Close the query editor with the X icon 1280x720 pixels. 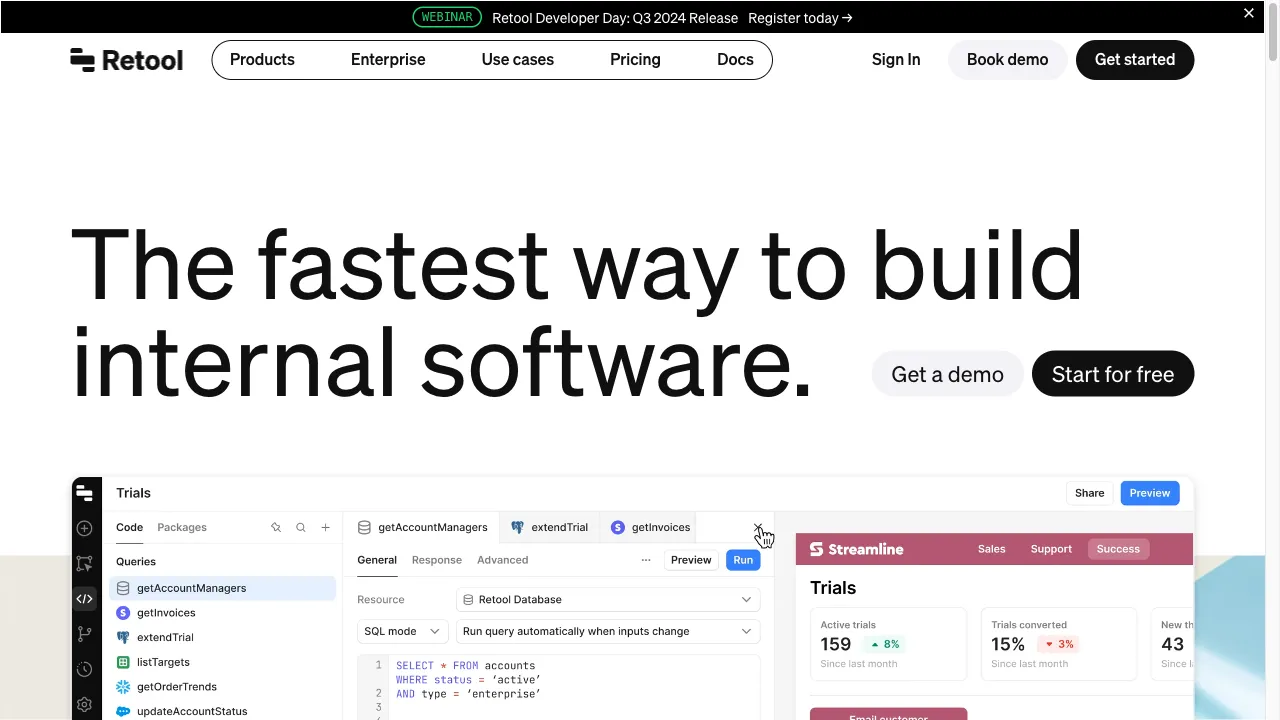pyautogui.click(x=758, y=527)
